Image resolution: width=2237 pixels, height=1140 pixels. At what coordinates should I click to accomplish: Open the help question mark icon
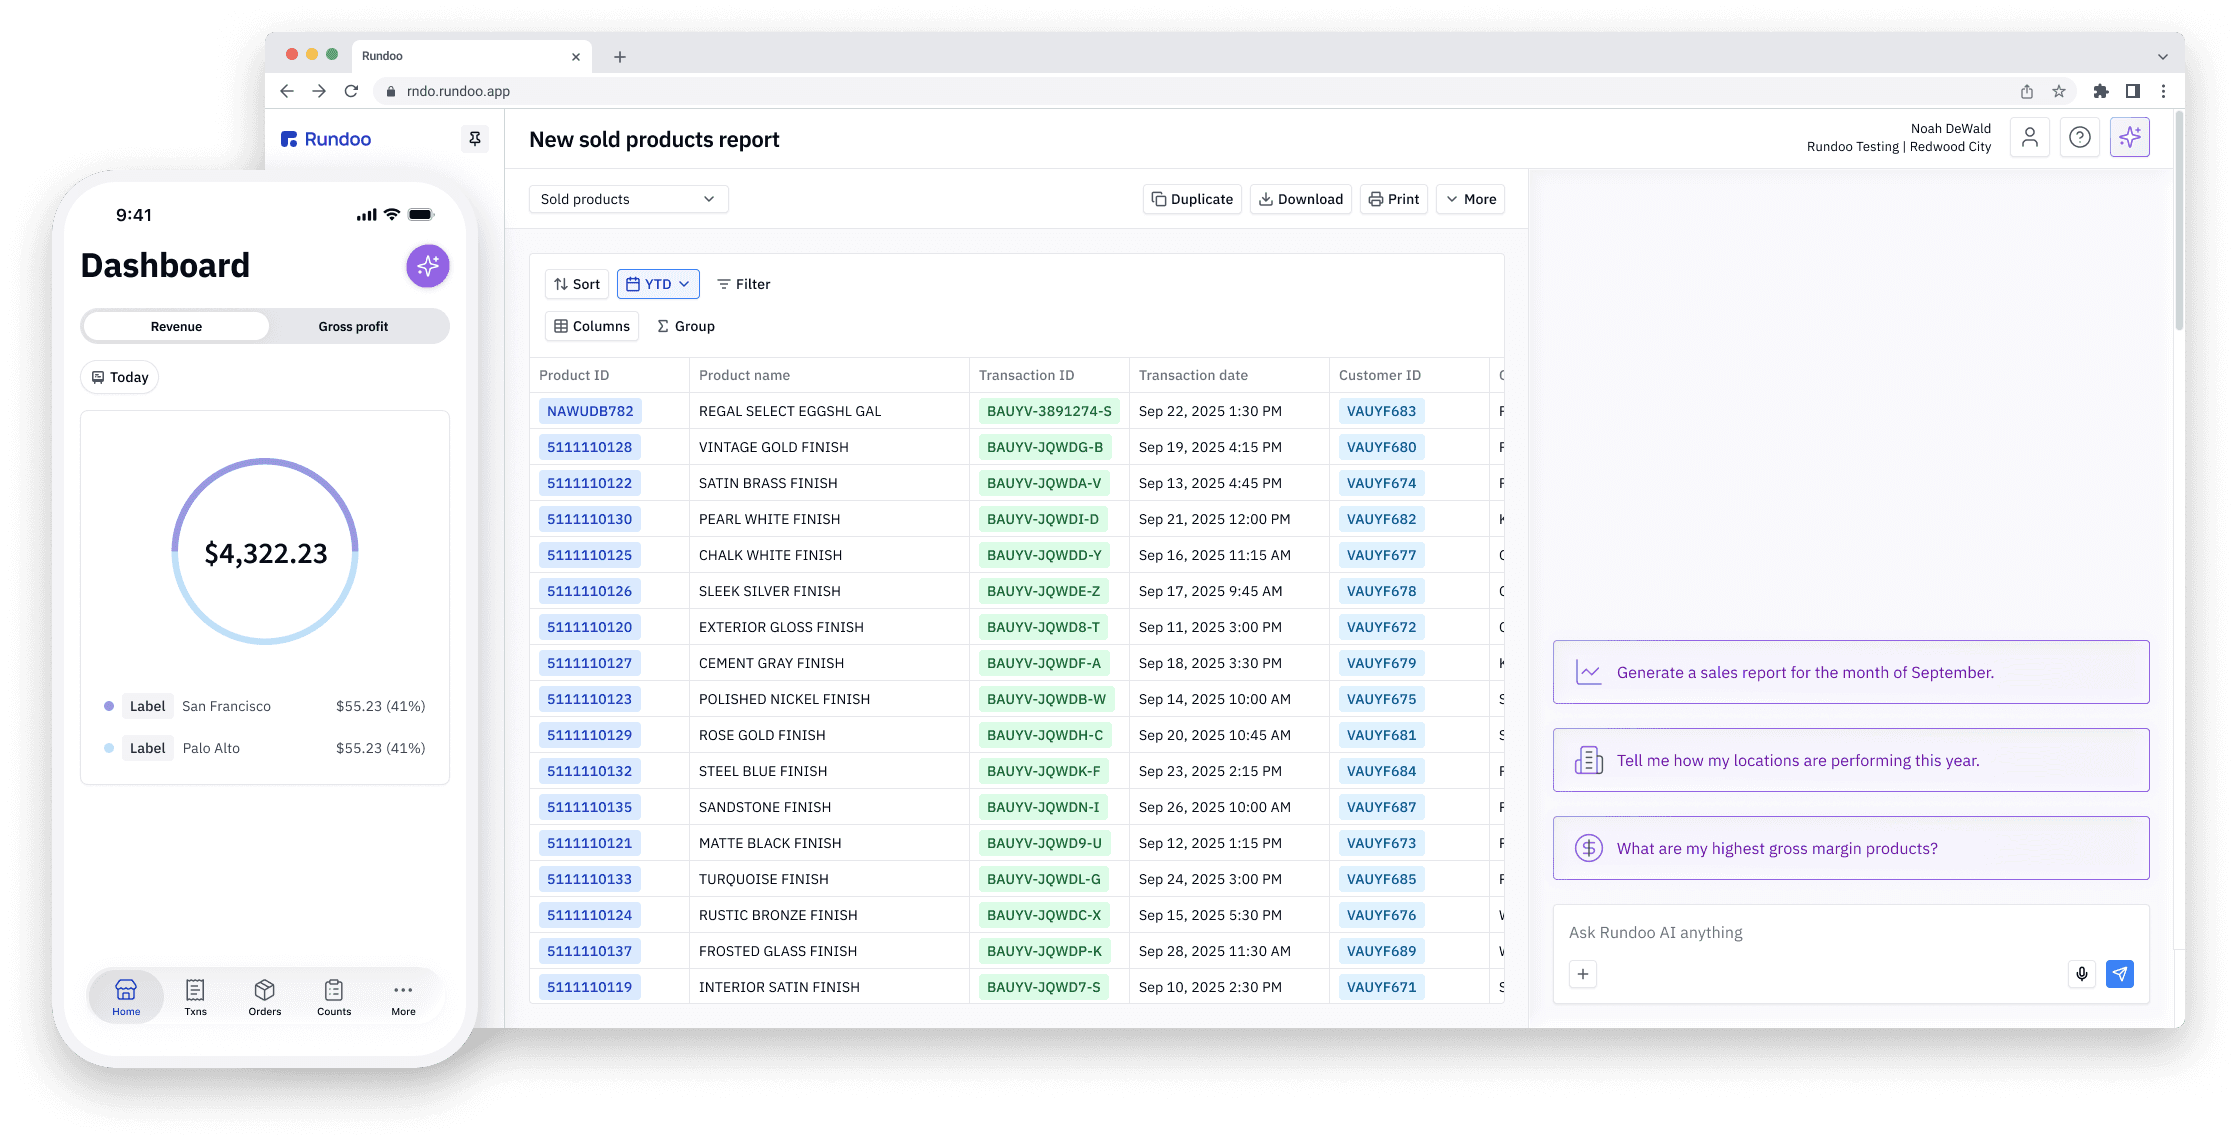[2079, 138]
